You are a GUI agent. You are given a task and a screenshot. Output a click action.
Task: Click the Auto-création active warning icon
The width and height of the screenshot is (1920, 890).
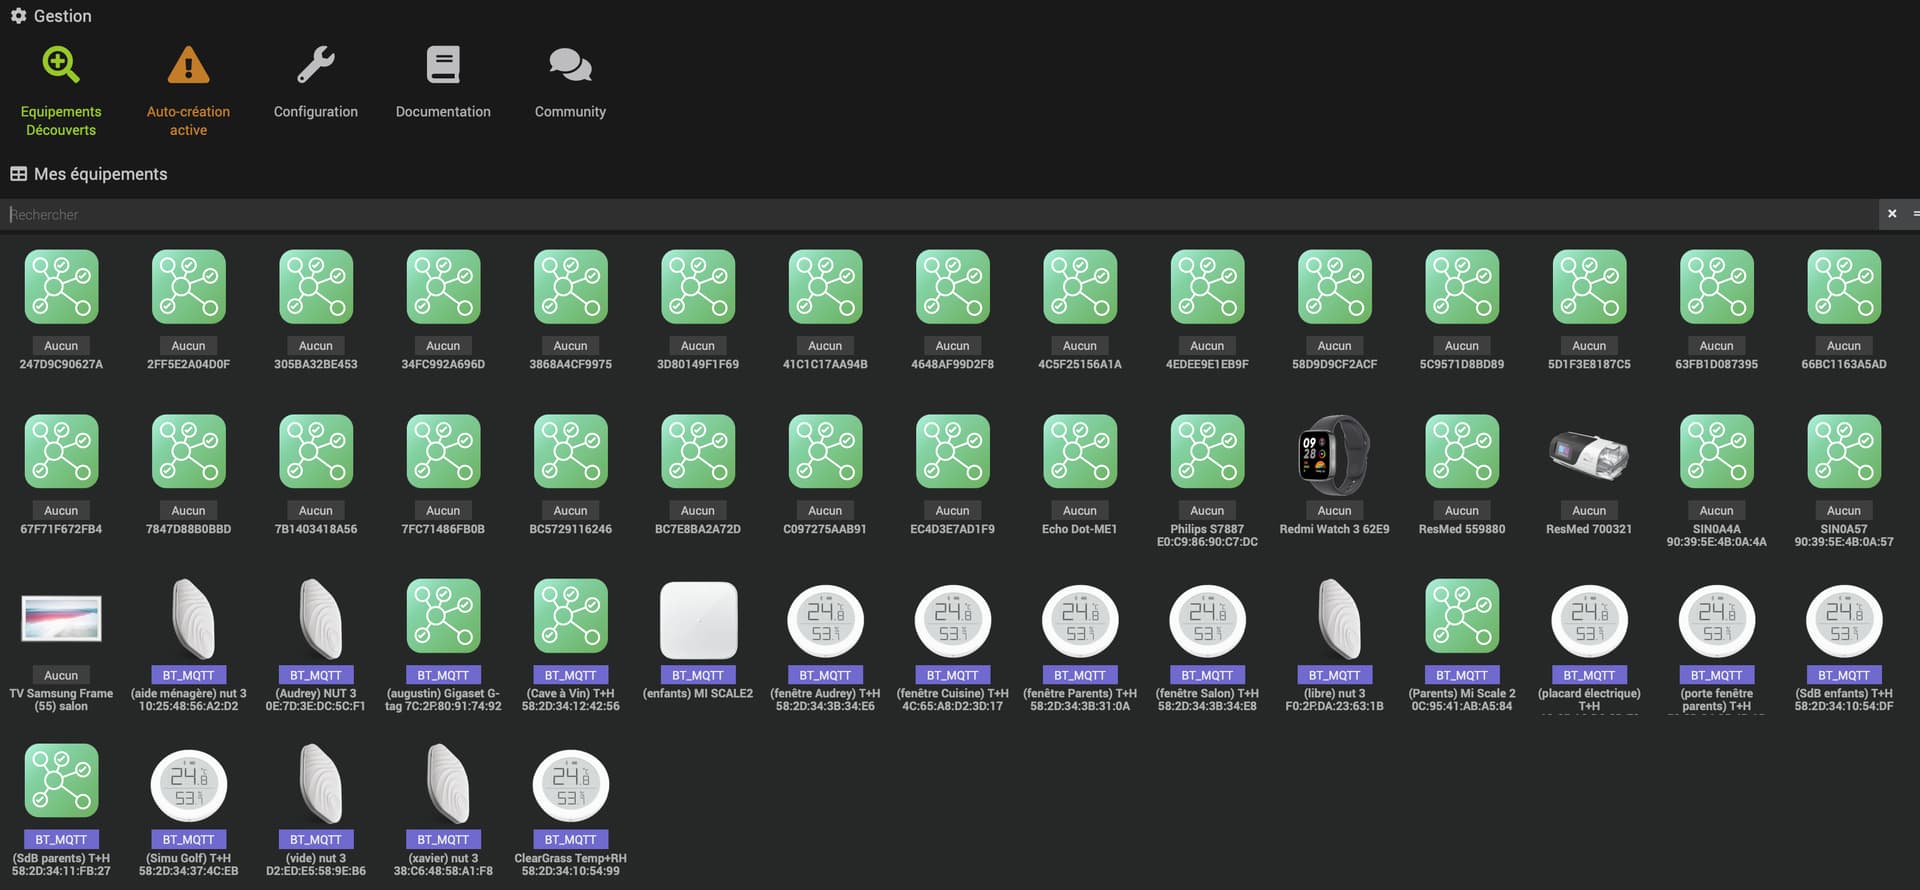[x=188, y=66]
